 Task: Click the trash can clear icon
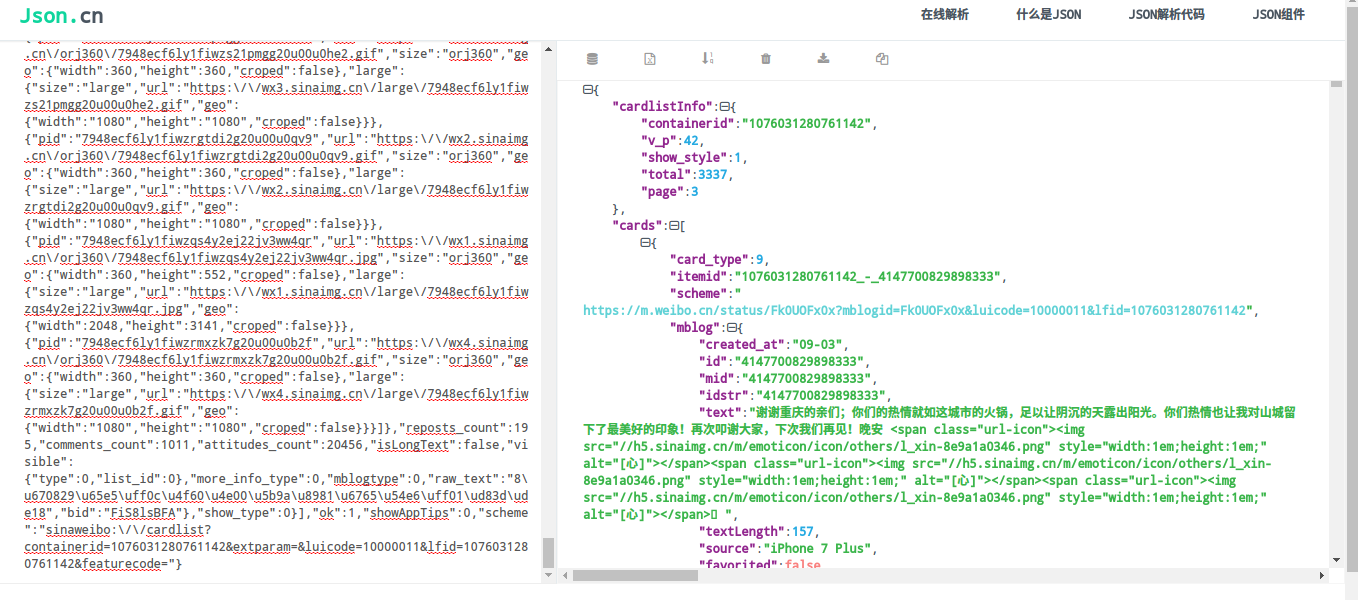tap(766, 59)
